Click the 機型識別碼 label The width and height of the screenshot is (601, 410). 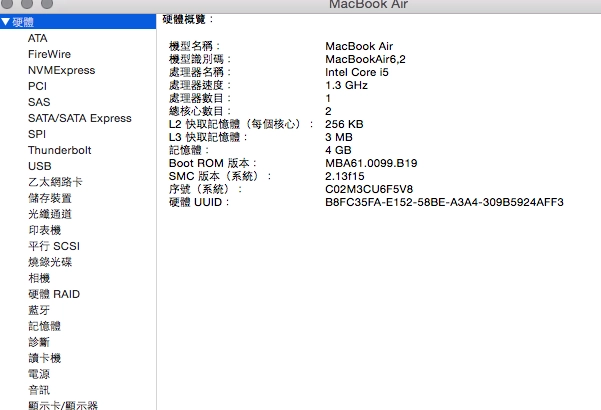click(200, 59)
